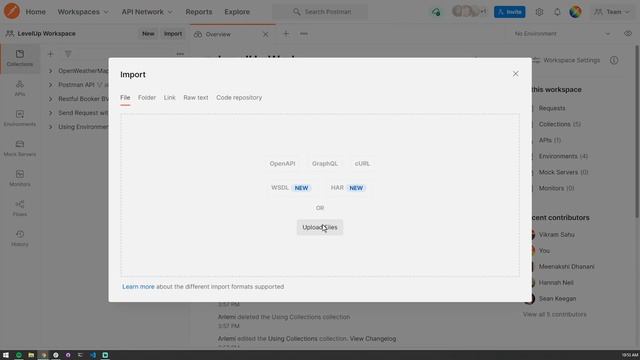Click the Learn more link
Image resolution: width=640 pixels, height=360 pixels.
tap(138, 287)
